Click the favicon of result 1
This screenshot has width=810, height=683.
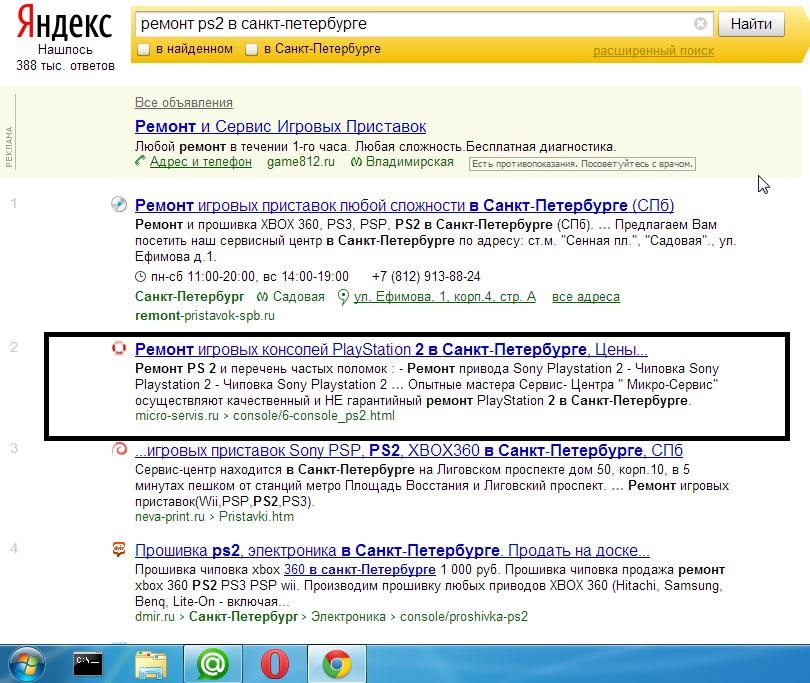tap(119, 204)
